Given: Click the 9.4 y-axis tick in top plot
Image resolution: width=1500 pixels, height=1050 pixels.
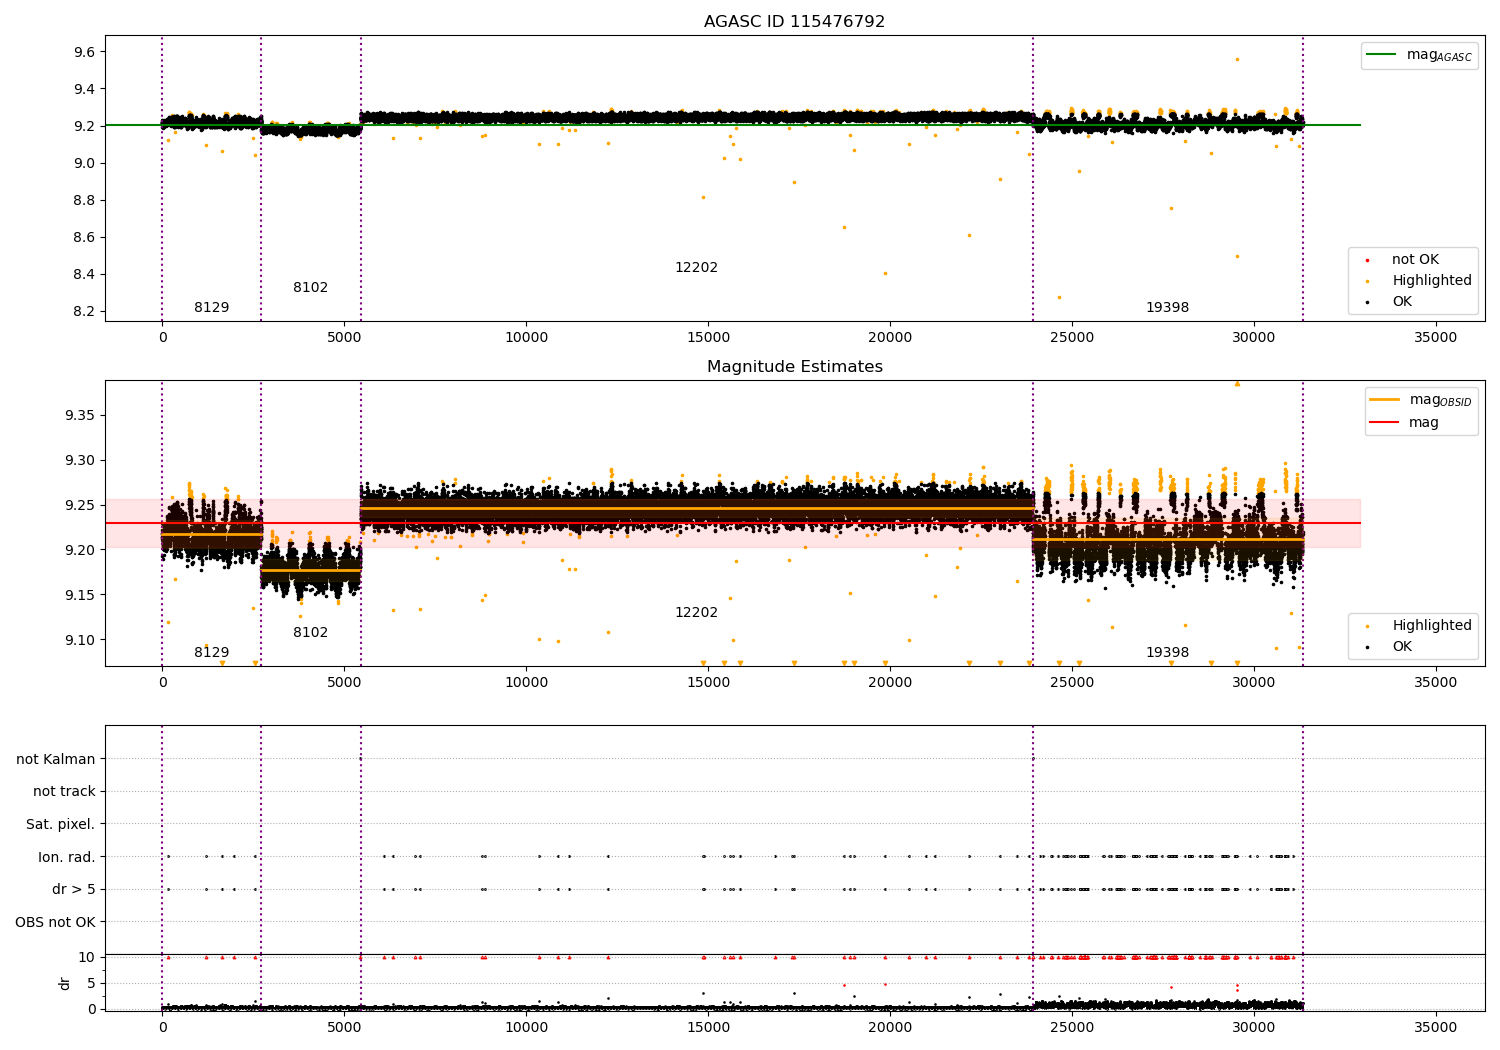Looking at the screenshot, I should point(85,89).
